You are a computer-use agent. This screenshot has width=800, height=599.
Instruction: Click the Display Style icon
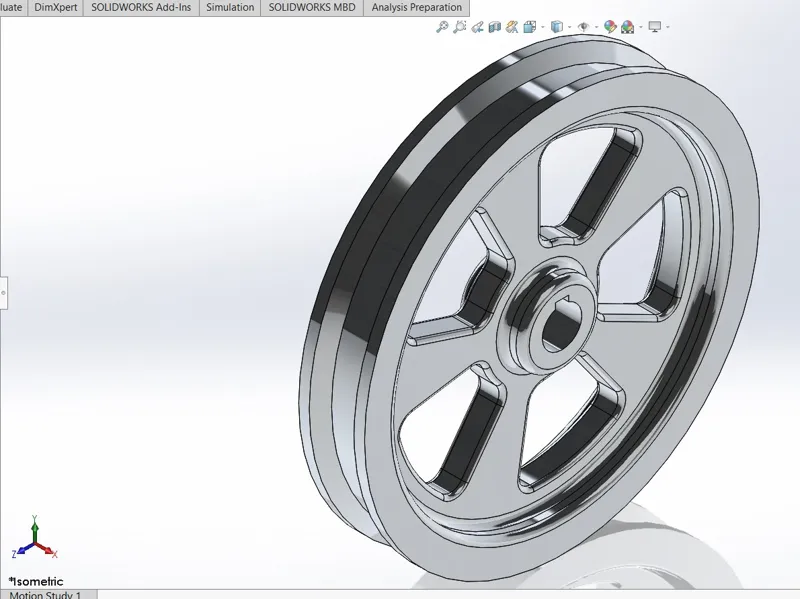point(557,27)
